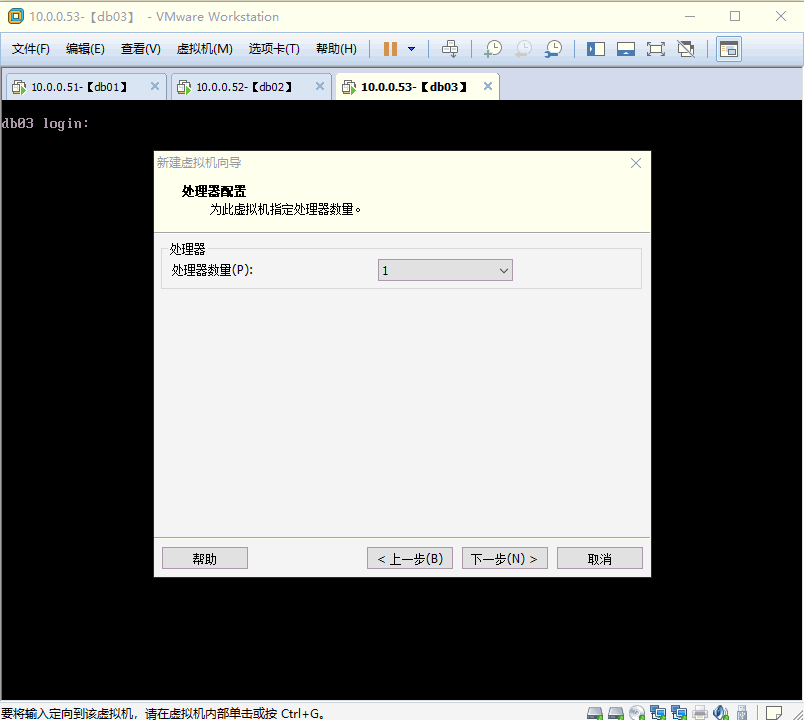
Task: Suspend the running virtual machine
Action: point(388,48)
